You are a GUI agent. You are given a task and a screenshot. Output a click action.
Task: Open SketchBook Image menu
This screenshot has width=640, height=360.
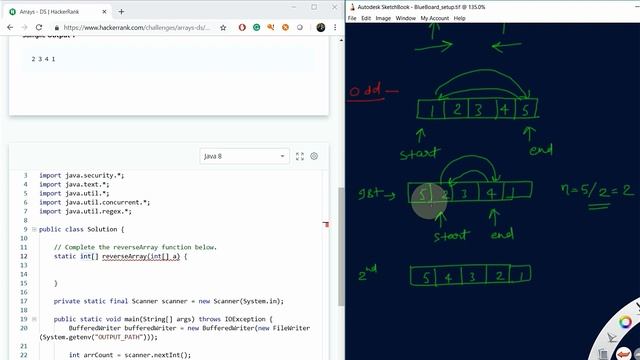click(x=383, y=18)
